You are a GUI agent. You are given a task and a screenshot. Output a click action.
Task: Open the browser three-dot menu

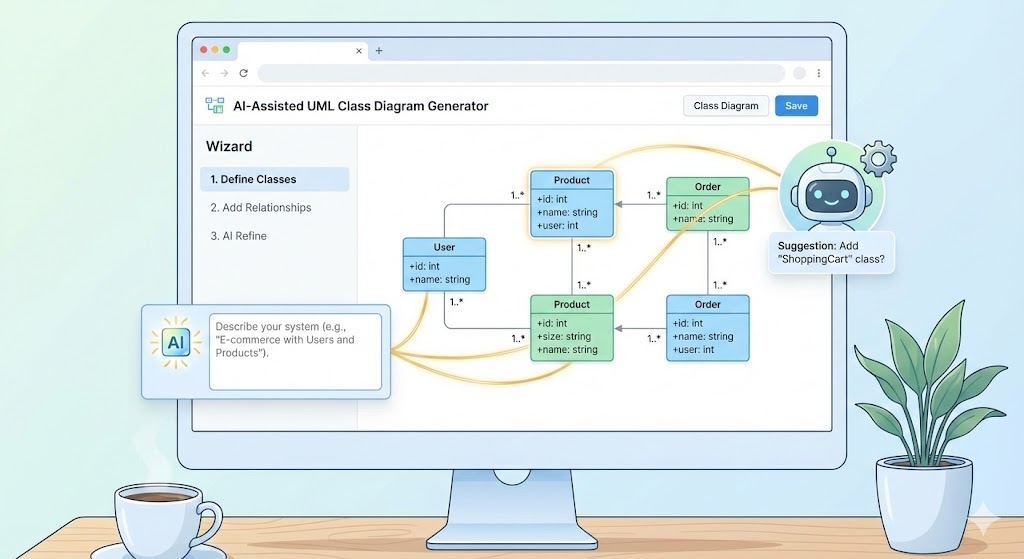tap(819, 73)
